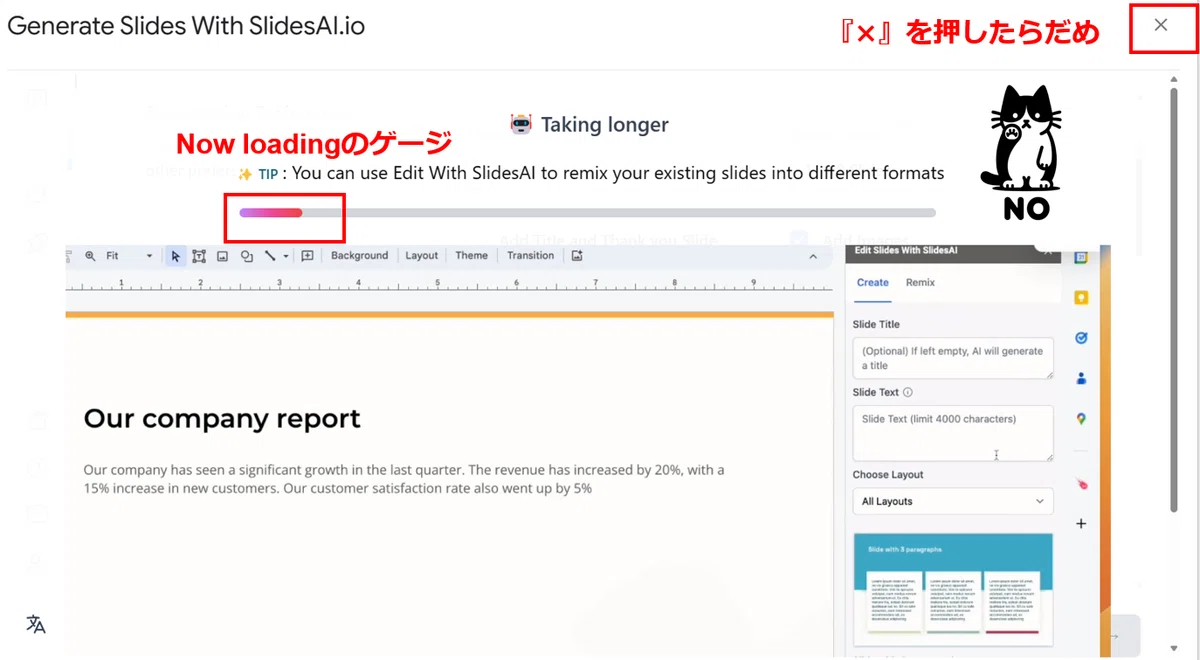Switch to the Create tab
This screenshot has height=660, width=1200.
tap(872, 283)
